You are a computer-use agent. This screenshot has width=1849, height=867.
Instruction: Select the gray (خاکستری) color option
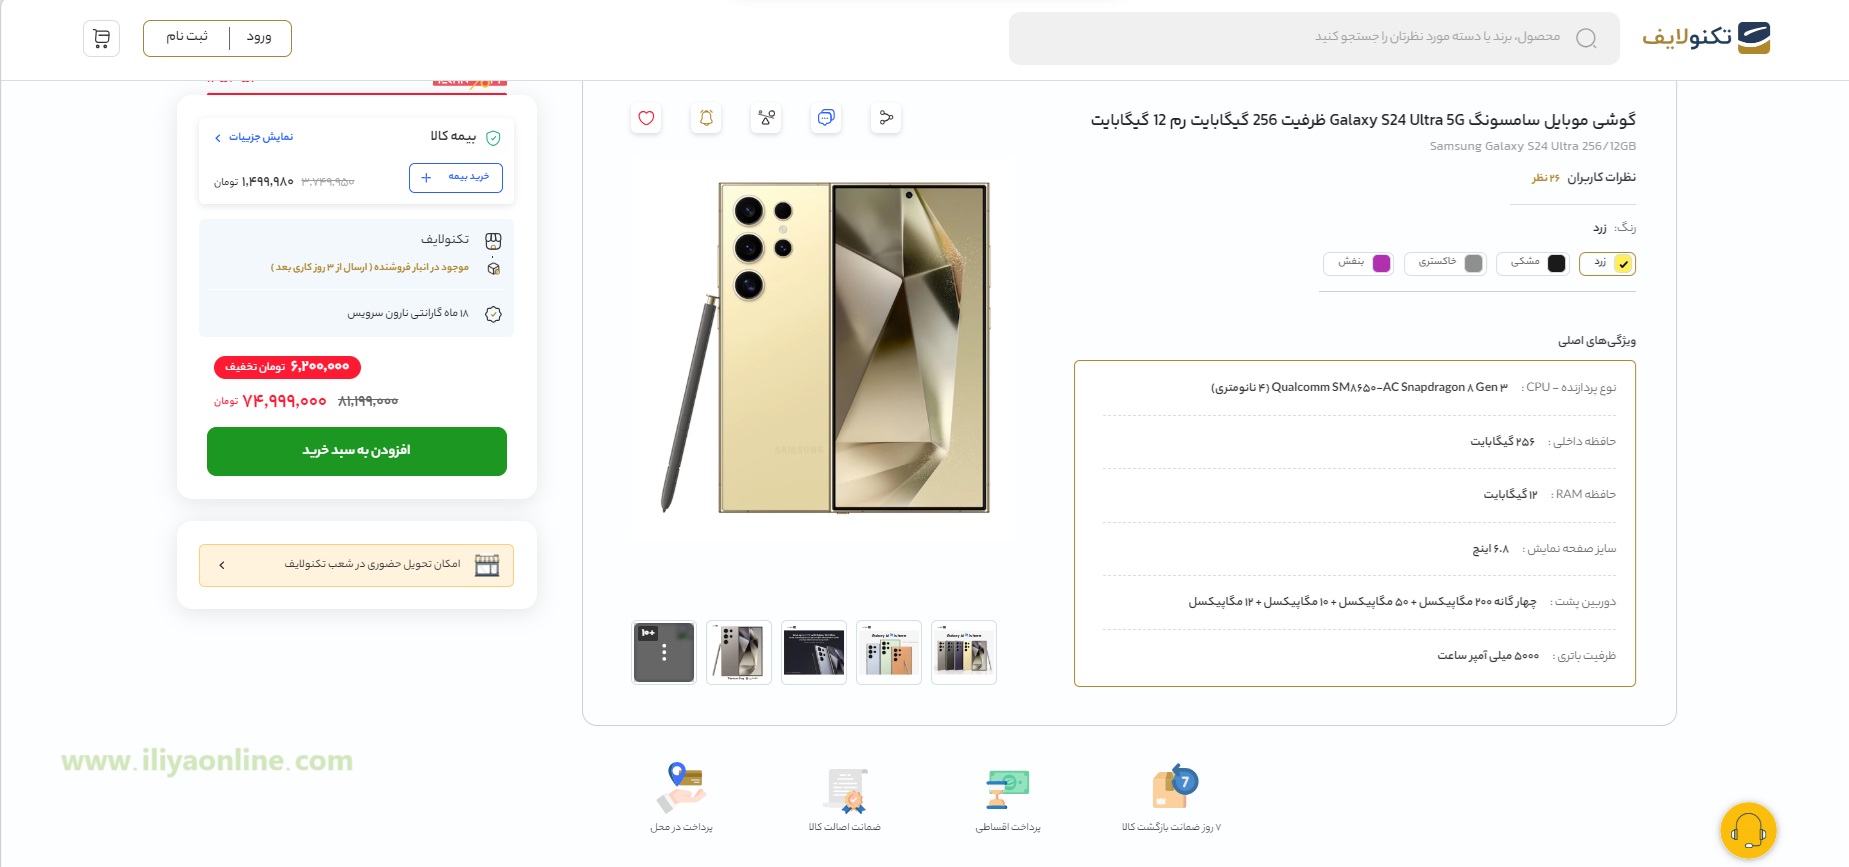(x=1446, y=263)
